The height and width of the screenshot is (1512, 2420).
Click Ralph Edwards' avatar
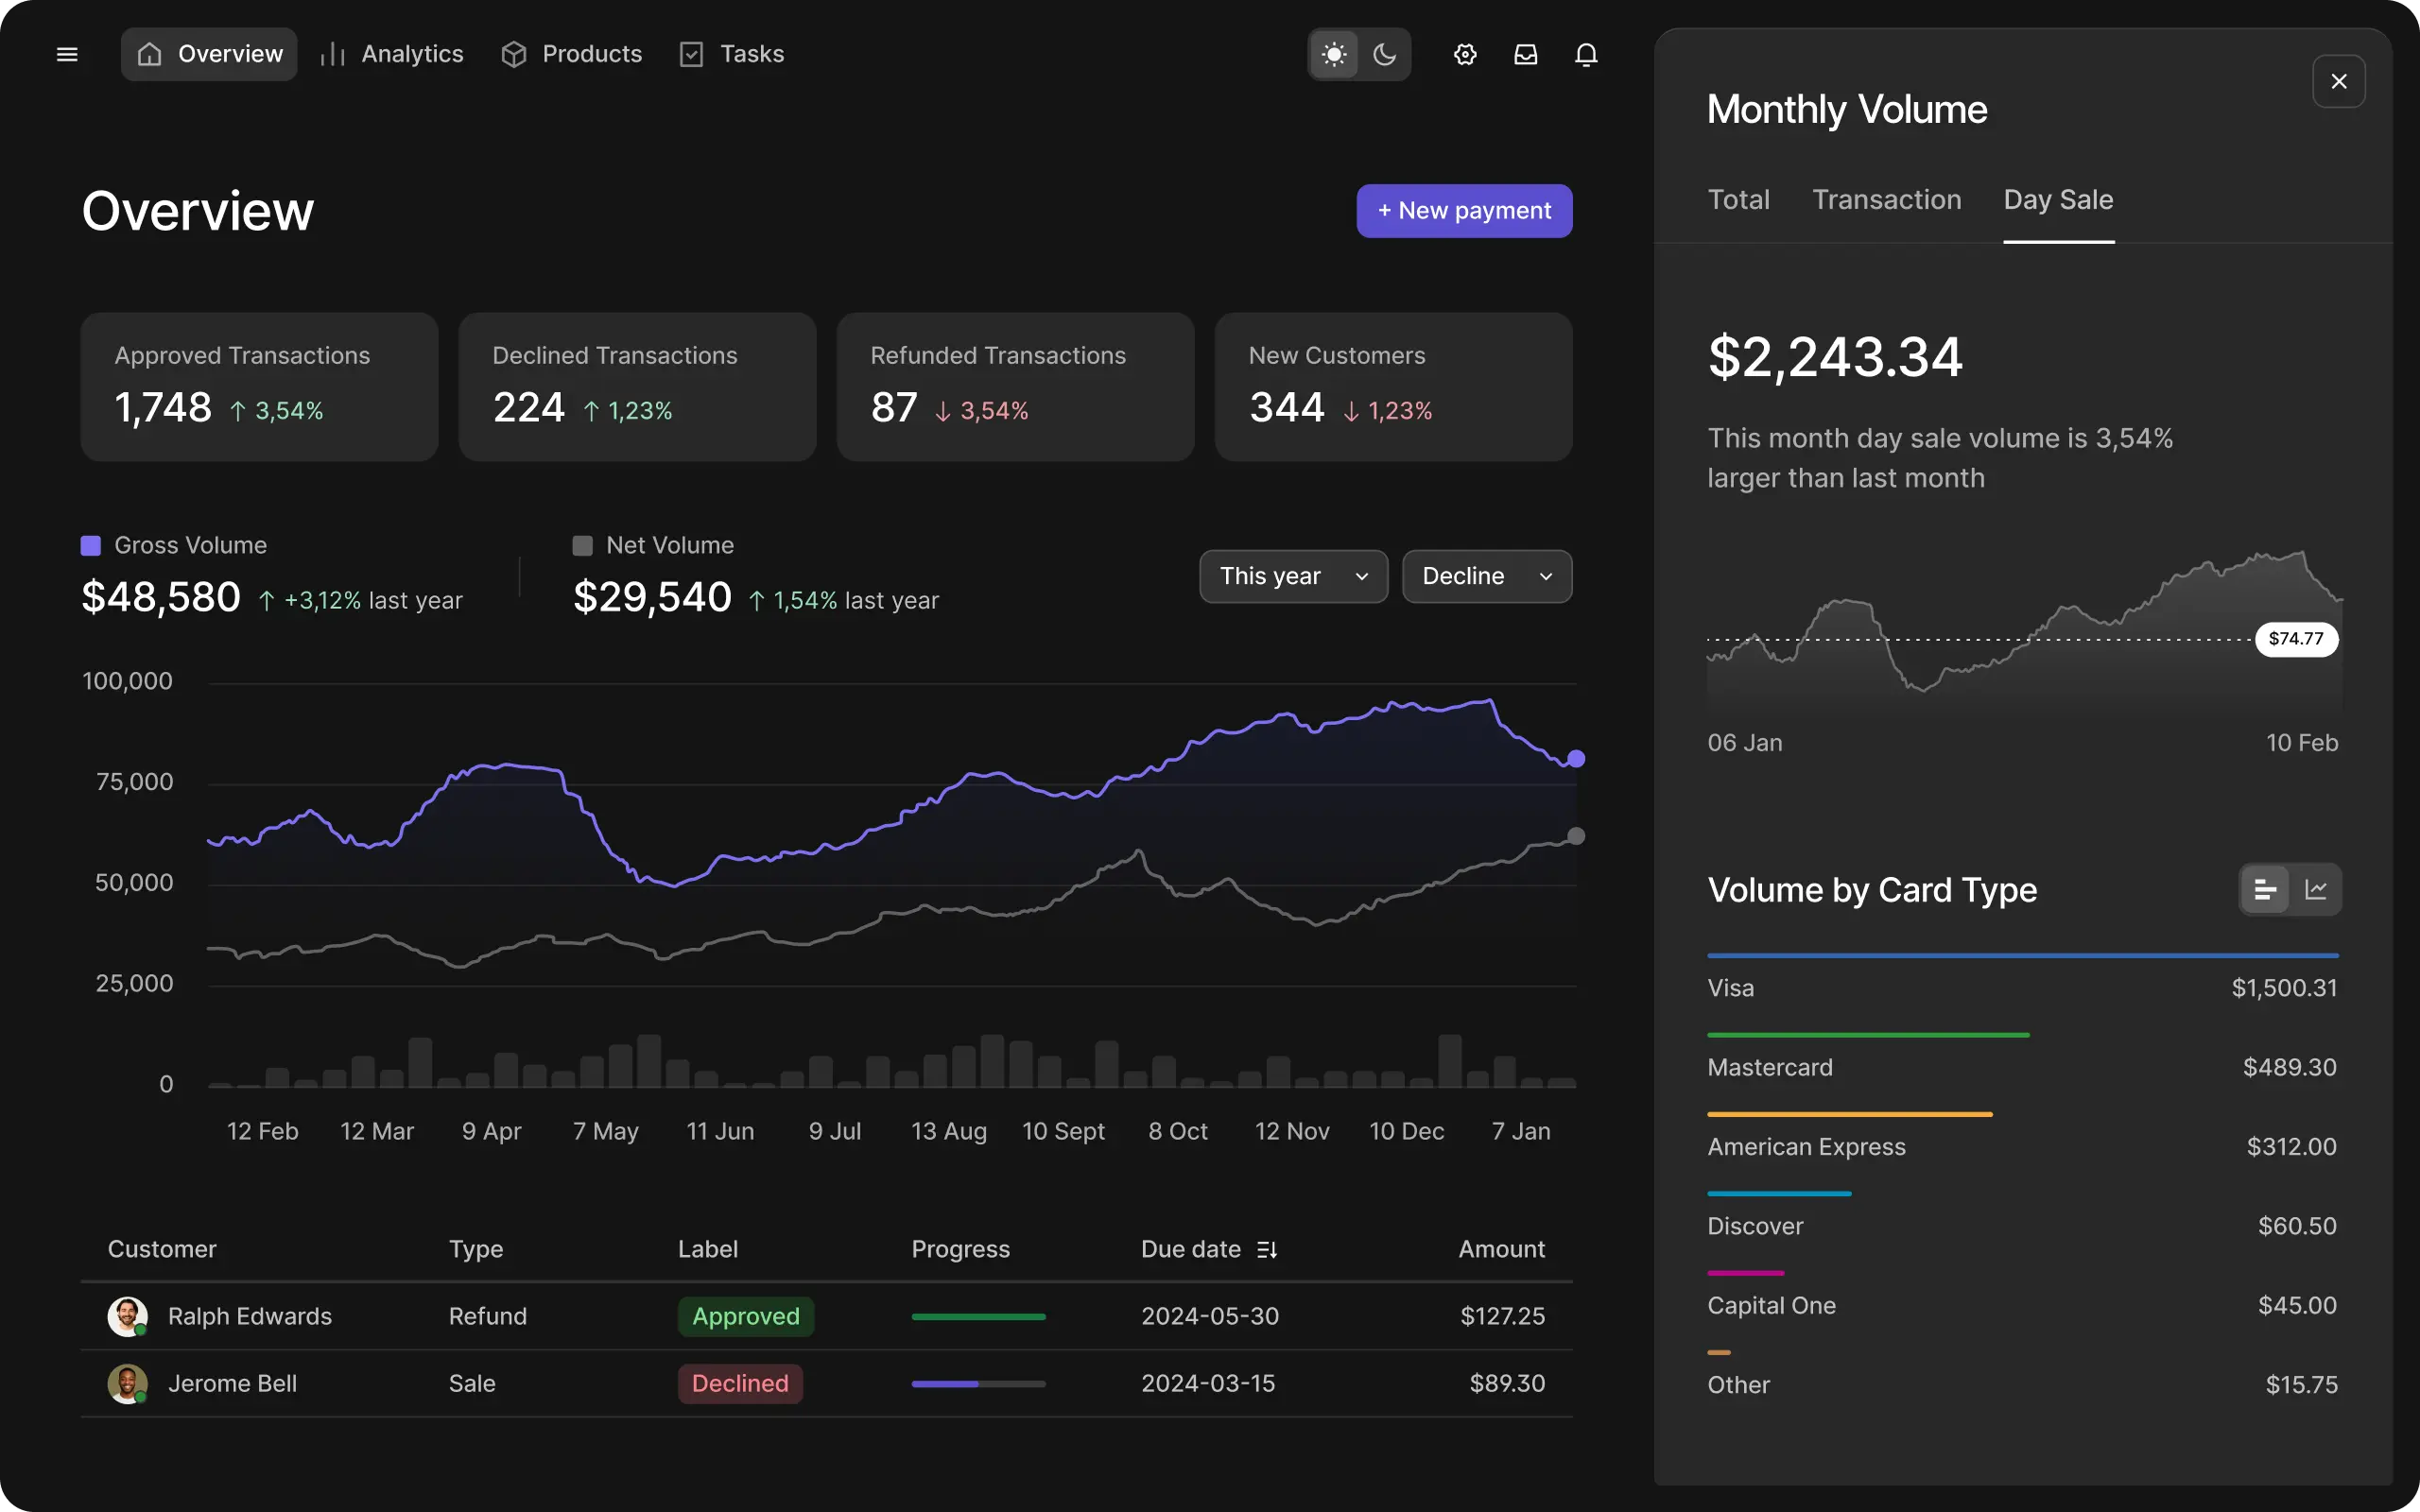[127, 1316]
